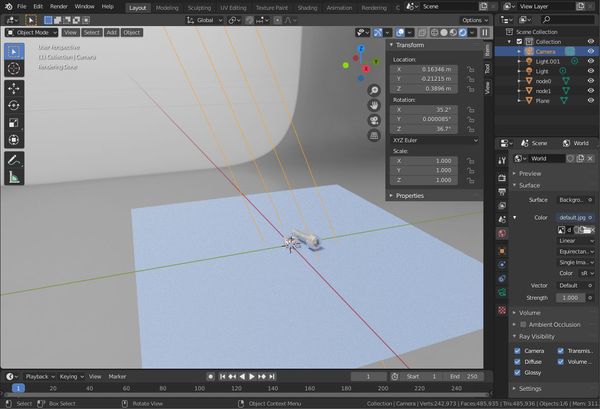Switch to solid viewport shading

tap(444, 33)
